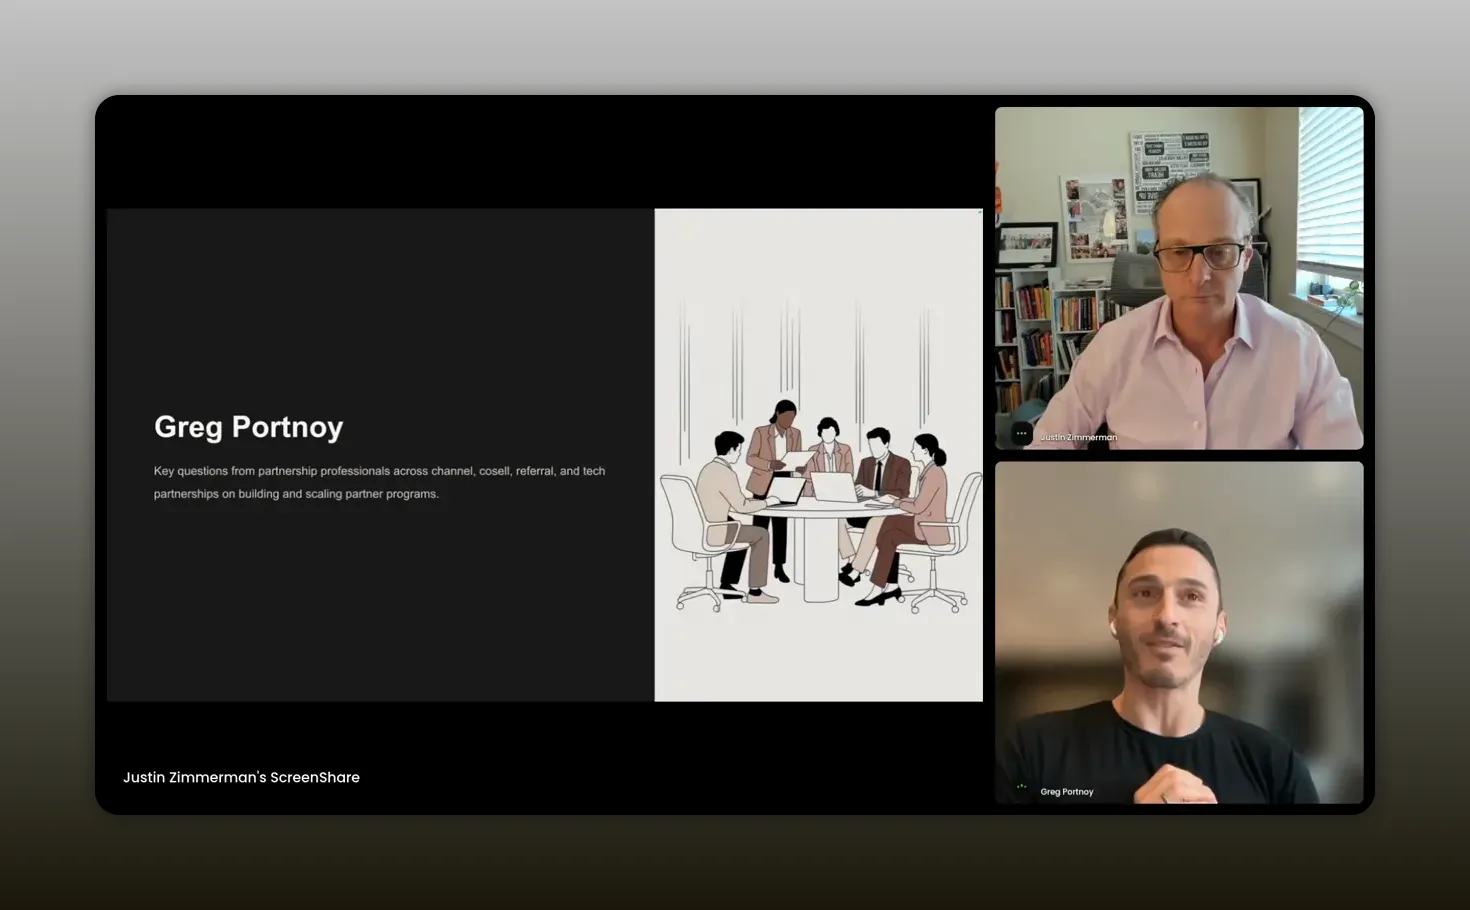The height and width of the screenshot is (910, 1470).
Task: Click the tiny green dot atop the illustration corner
Action: 979,212
